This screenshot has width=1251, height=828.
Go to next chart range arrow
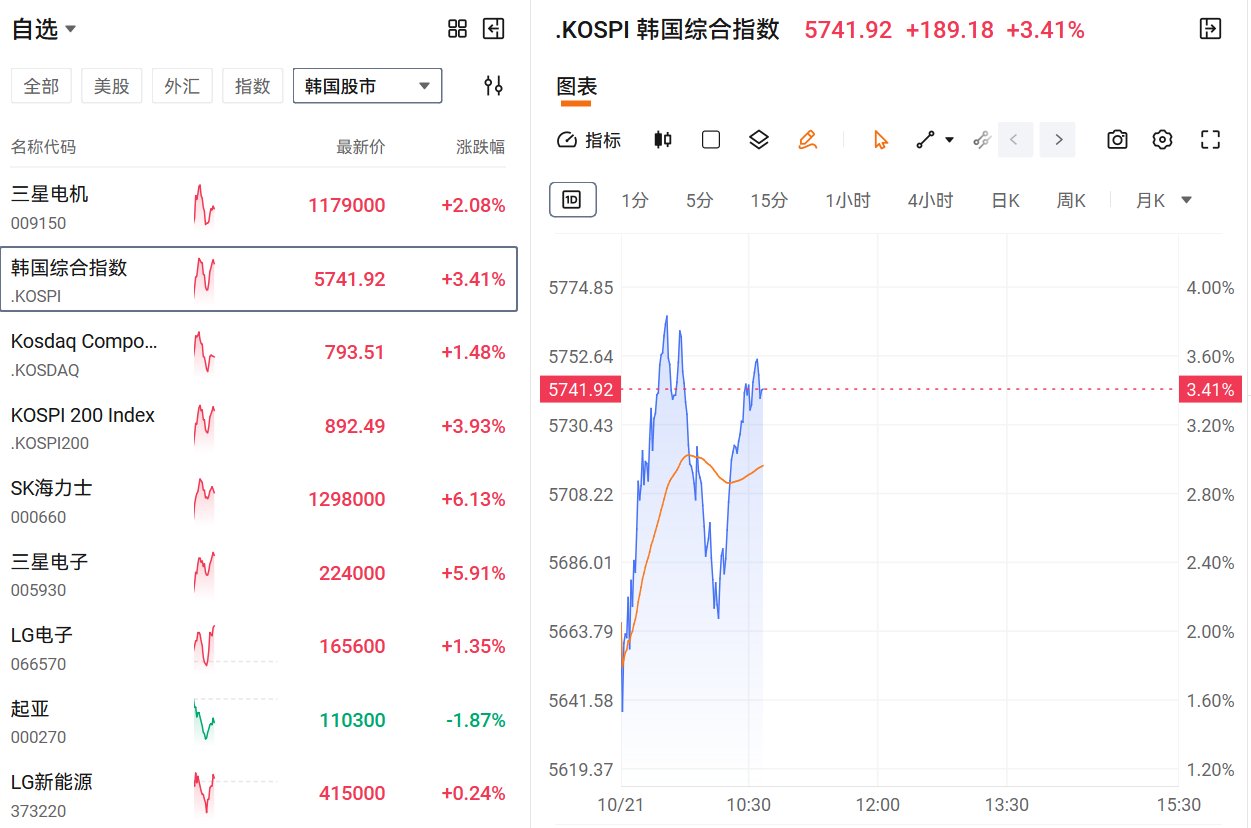tap(1058, 140)
